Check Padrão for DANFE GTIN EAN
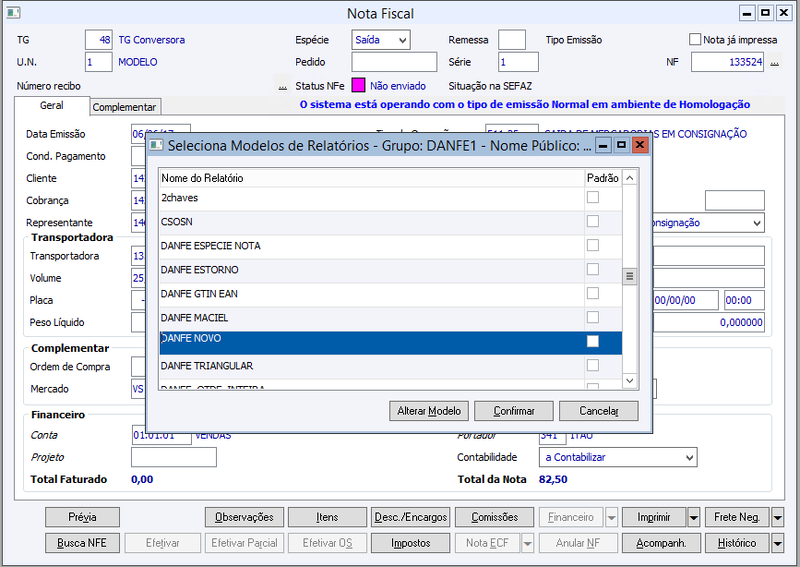The height and width of the screenshot is (567, 800). click(592, 293)
